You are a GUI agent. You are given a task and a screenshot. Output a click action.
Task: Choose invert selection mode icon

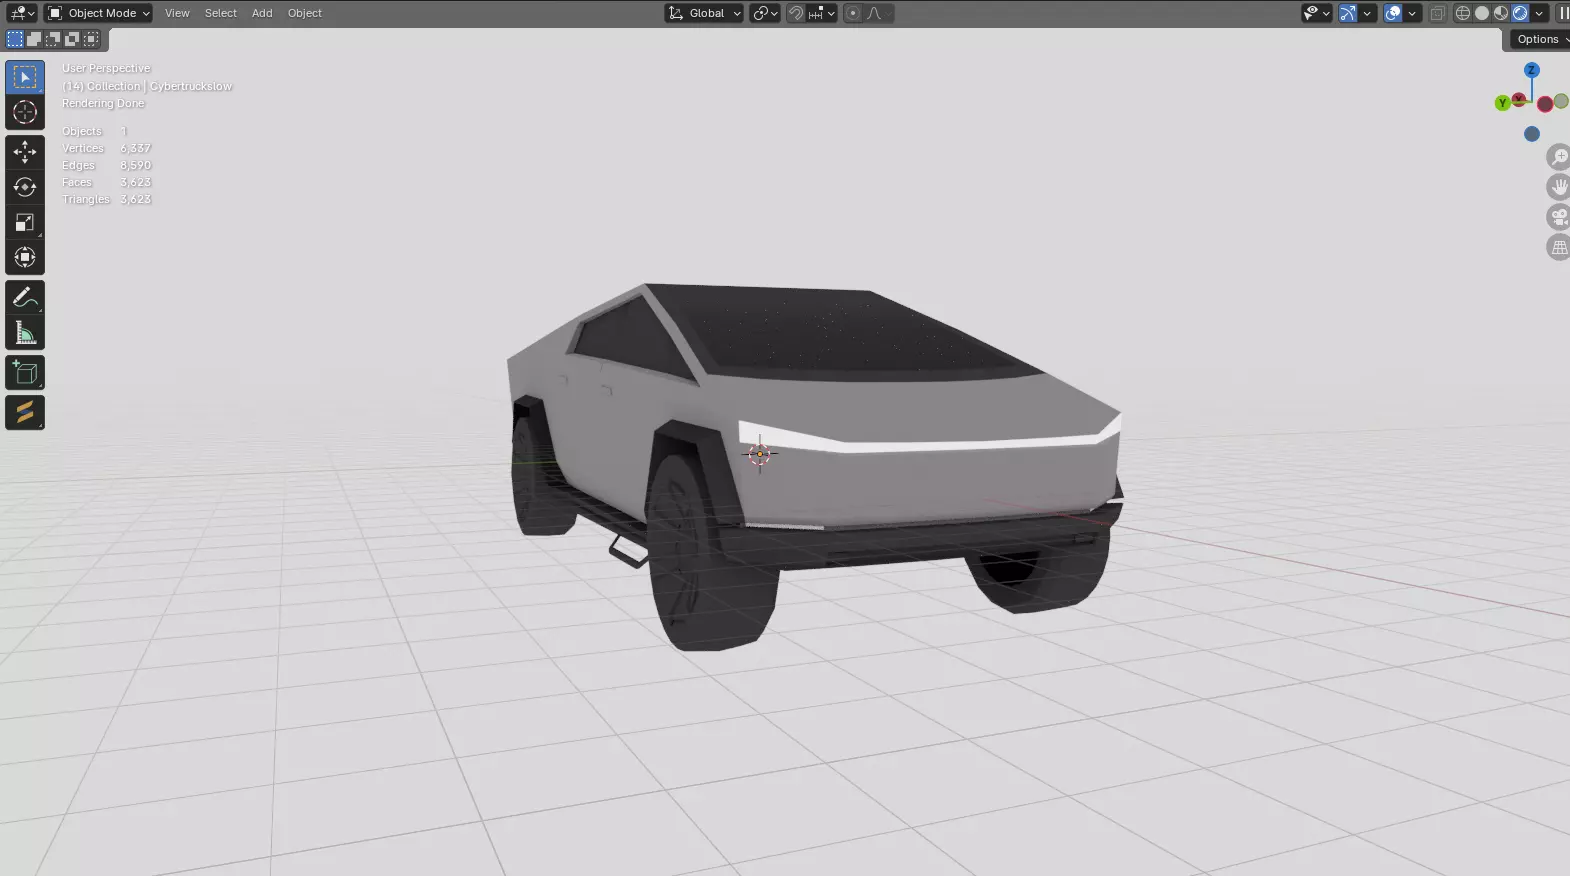click(x=72, y=39)
